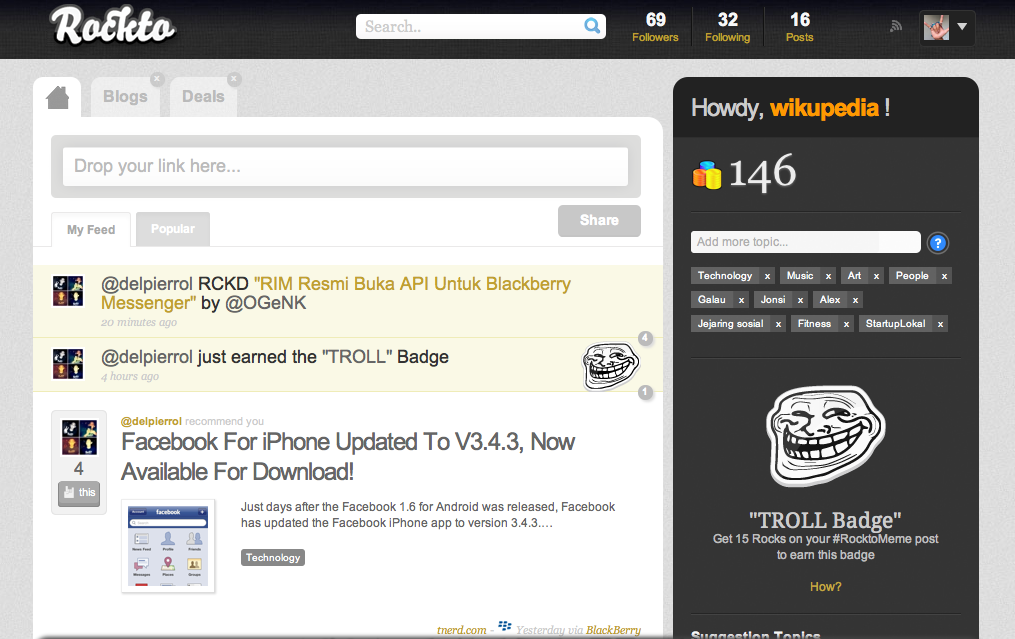The width and height of the screenshot is (1015, 639).
Task: Open the Technology topic in sidebar
Action: click(x=725, y=276)
